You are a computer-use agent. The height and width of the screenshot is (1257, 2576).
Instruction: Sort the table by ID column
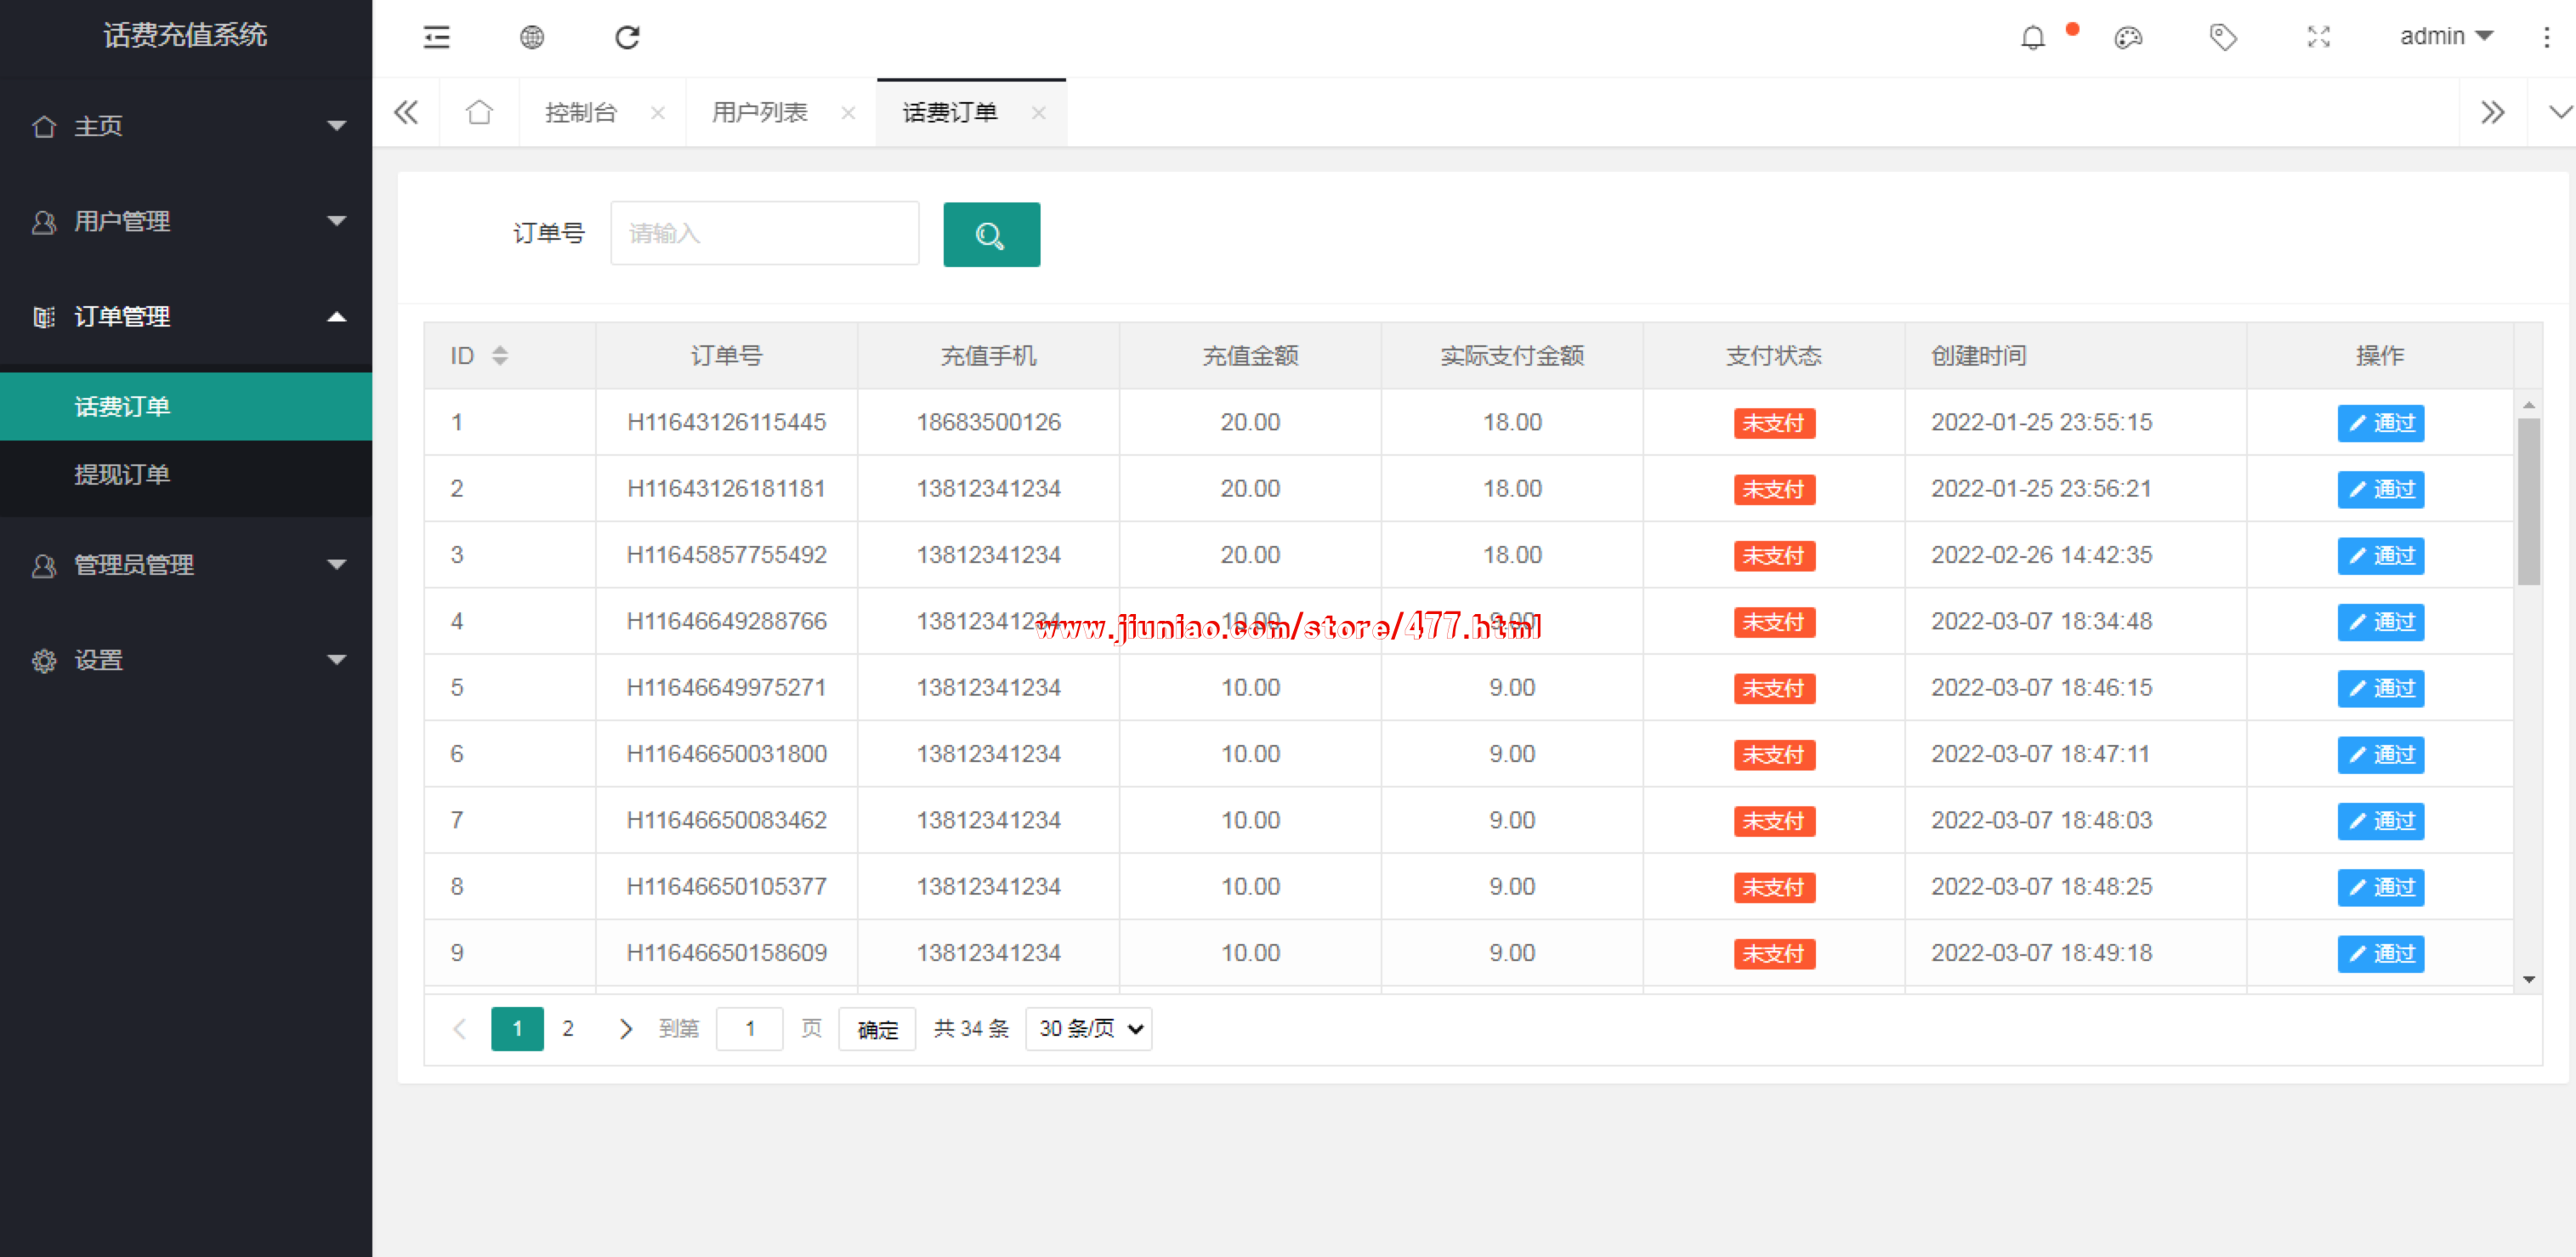click(x=500, y=355)
